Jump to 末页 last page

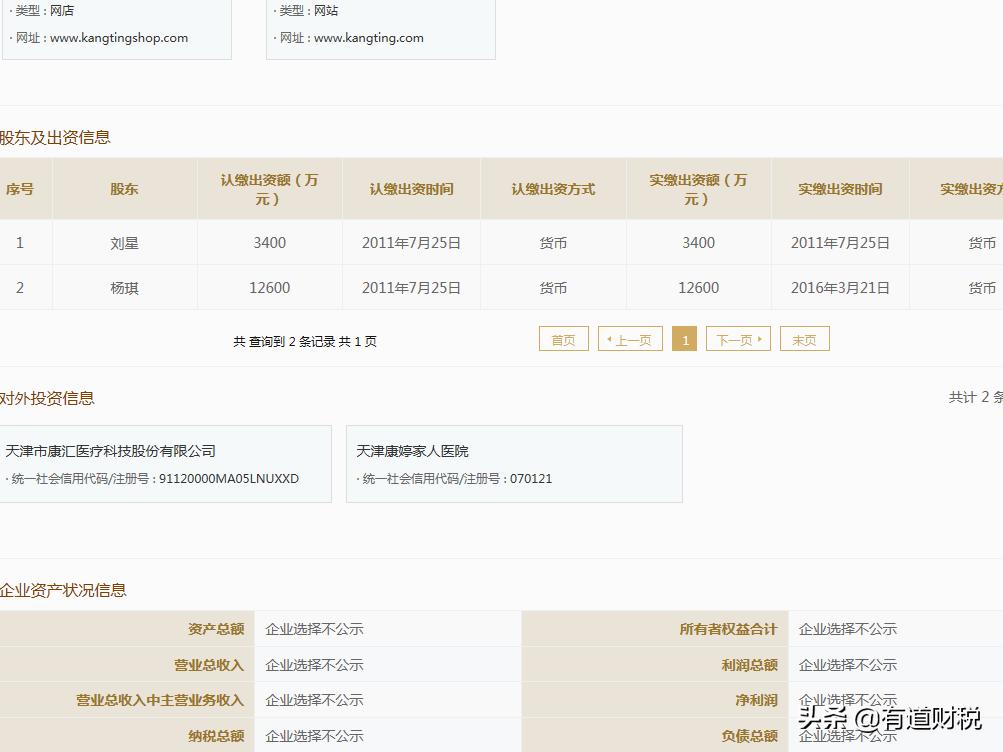tap(804, 338)
